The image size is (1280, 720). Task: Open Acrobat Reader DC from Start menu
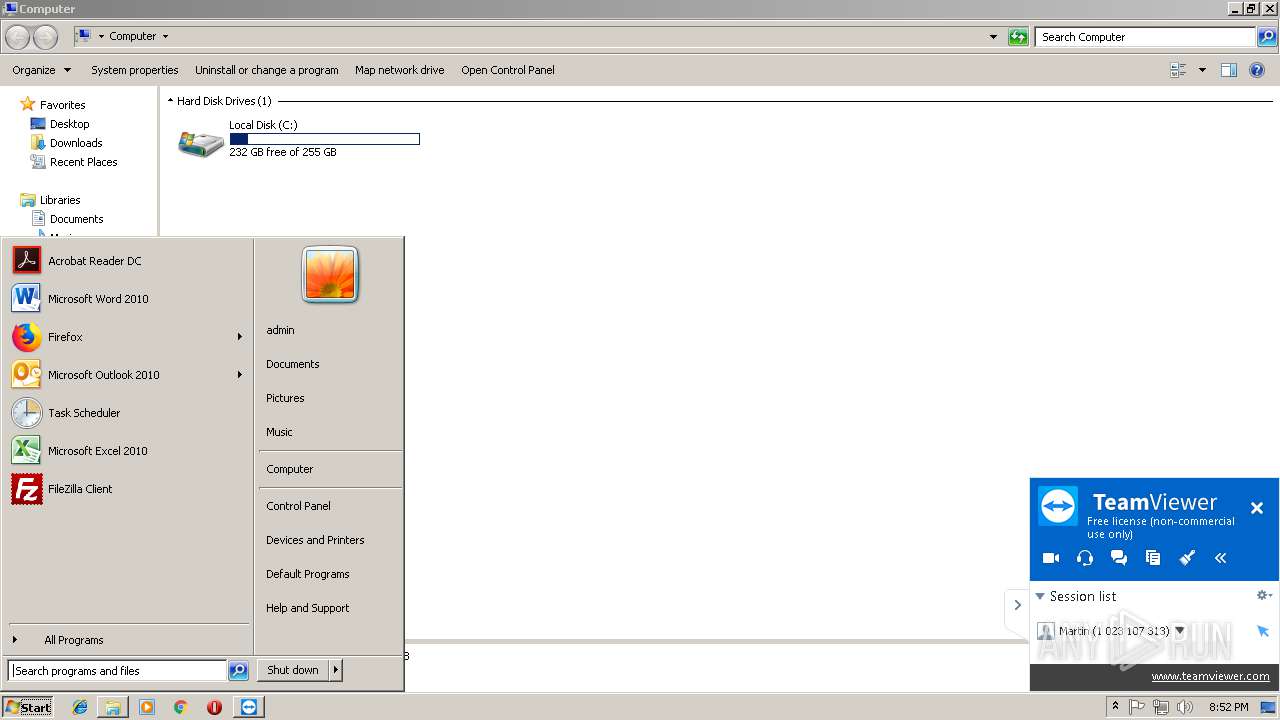128,261
